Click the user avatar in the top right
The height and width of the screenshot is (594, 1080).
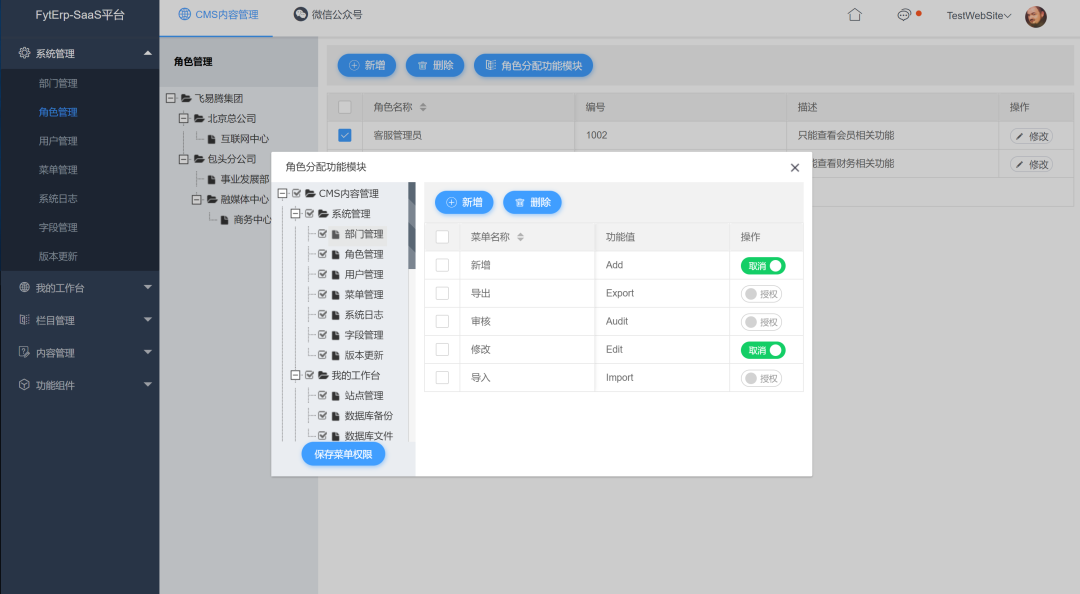pyautogui.click(x=1036, y=16)
